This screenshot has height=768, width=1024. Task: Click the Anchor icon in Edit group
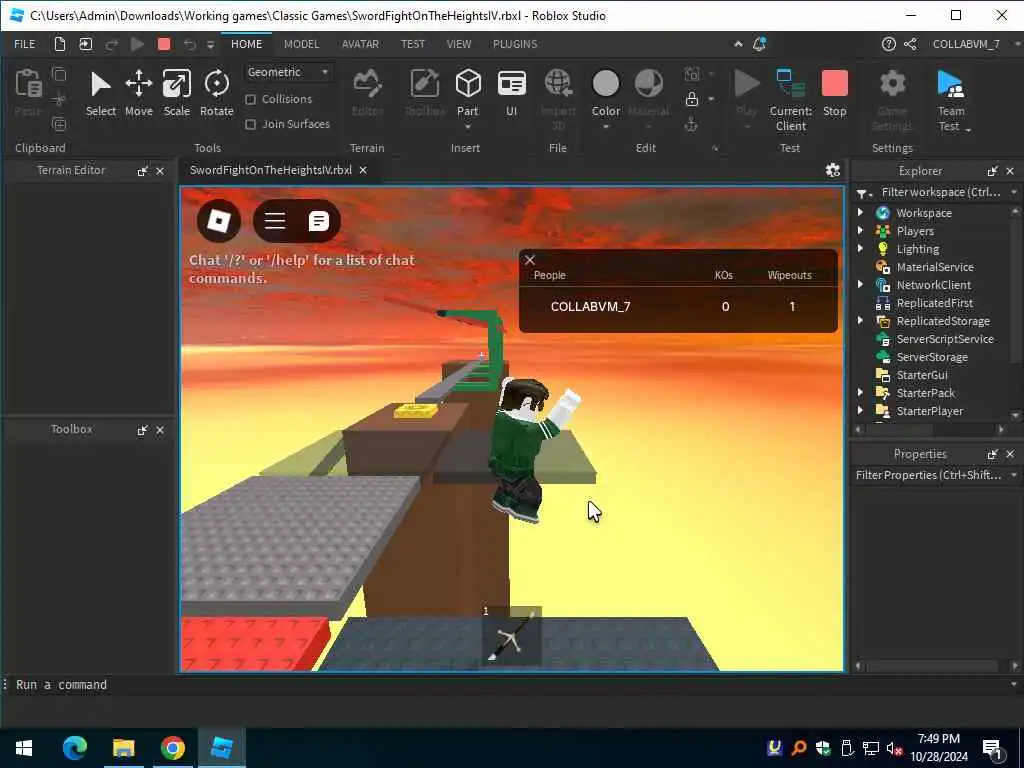point(692,124)
